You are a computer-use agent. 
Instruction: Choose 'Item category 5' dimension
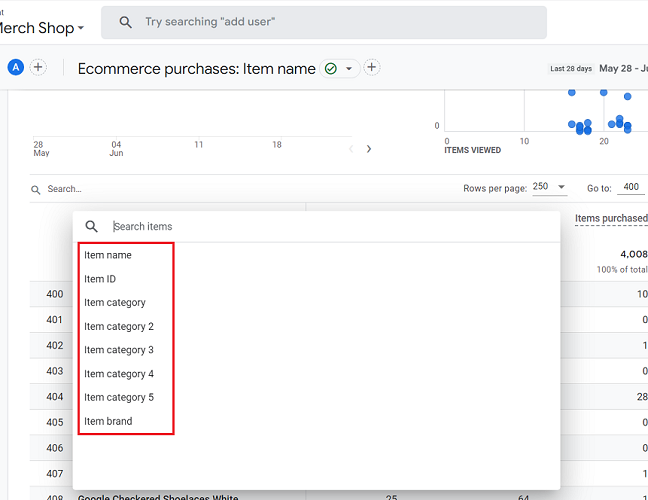[119, 398]
